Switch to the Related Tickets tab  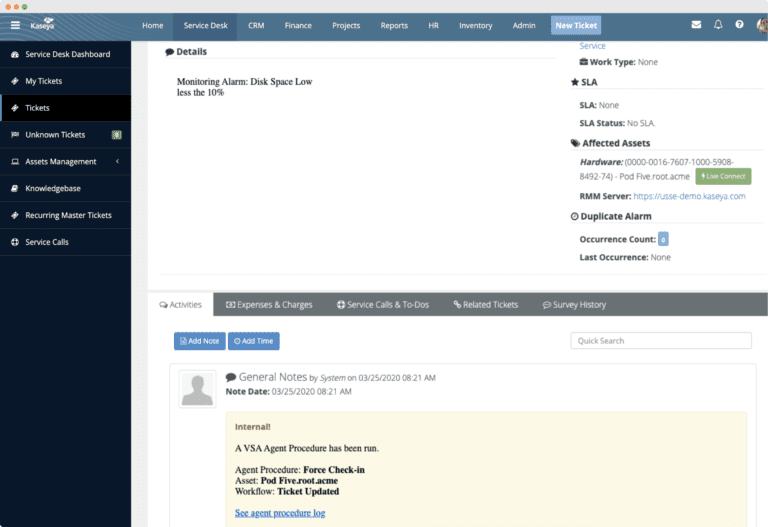(x=485, y=305)
